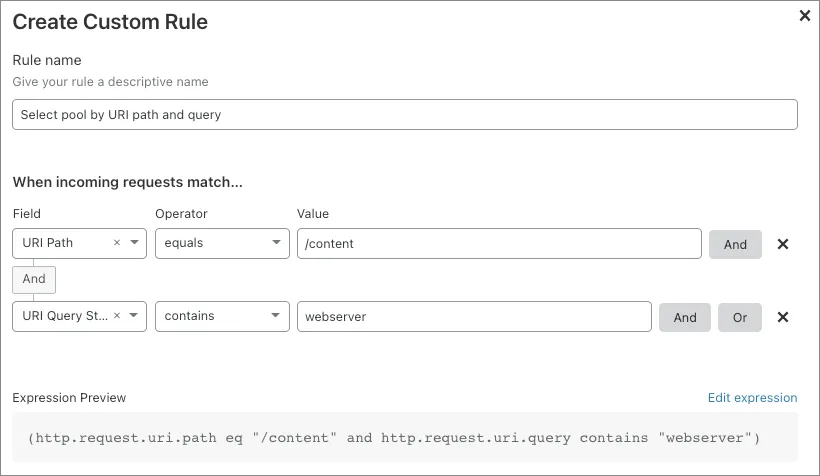
Task: Click the Rule name label
Action: tap(47, 61)
